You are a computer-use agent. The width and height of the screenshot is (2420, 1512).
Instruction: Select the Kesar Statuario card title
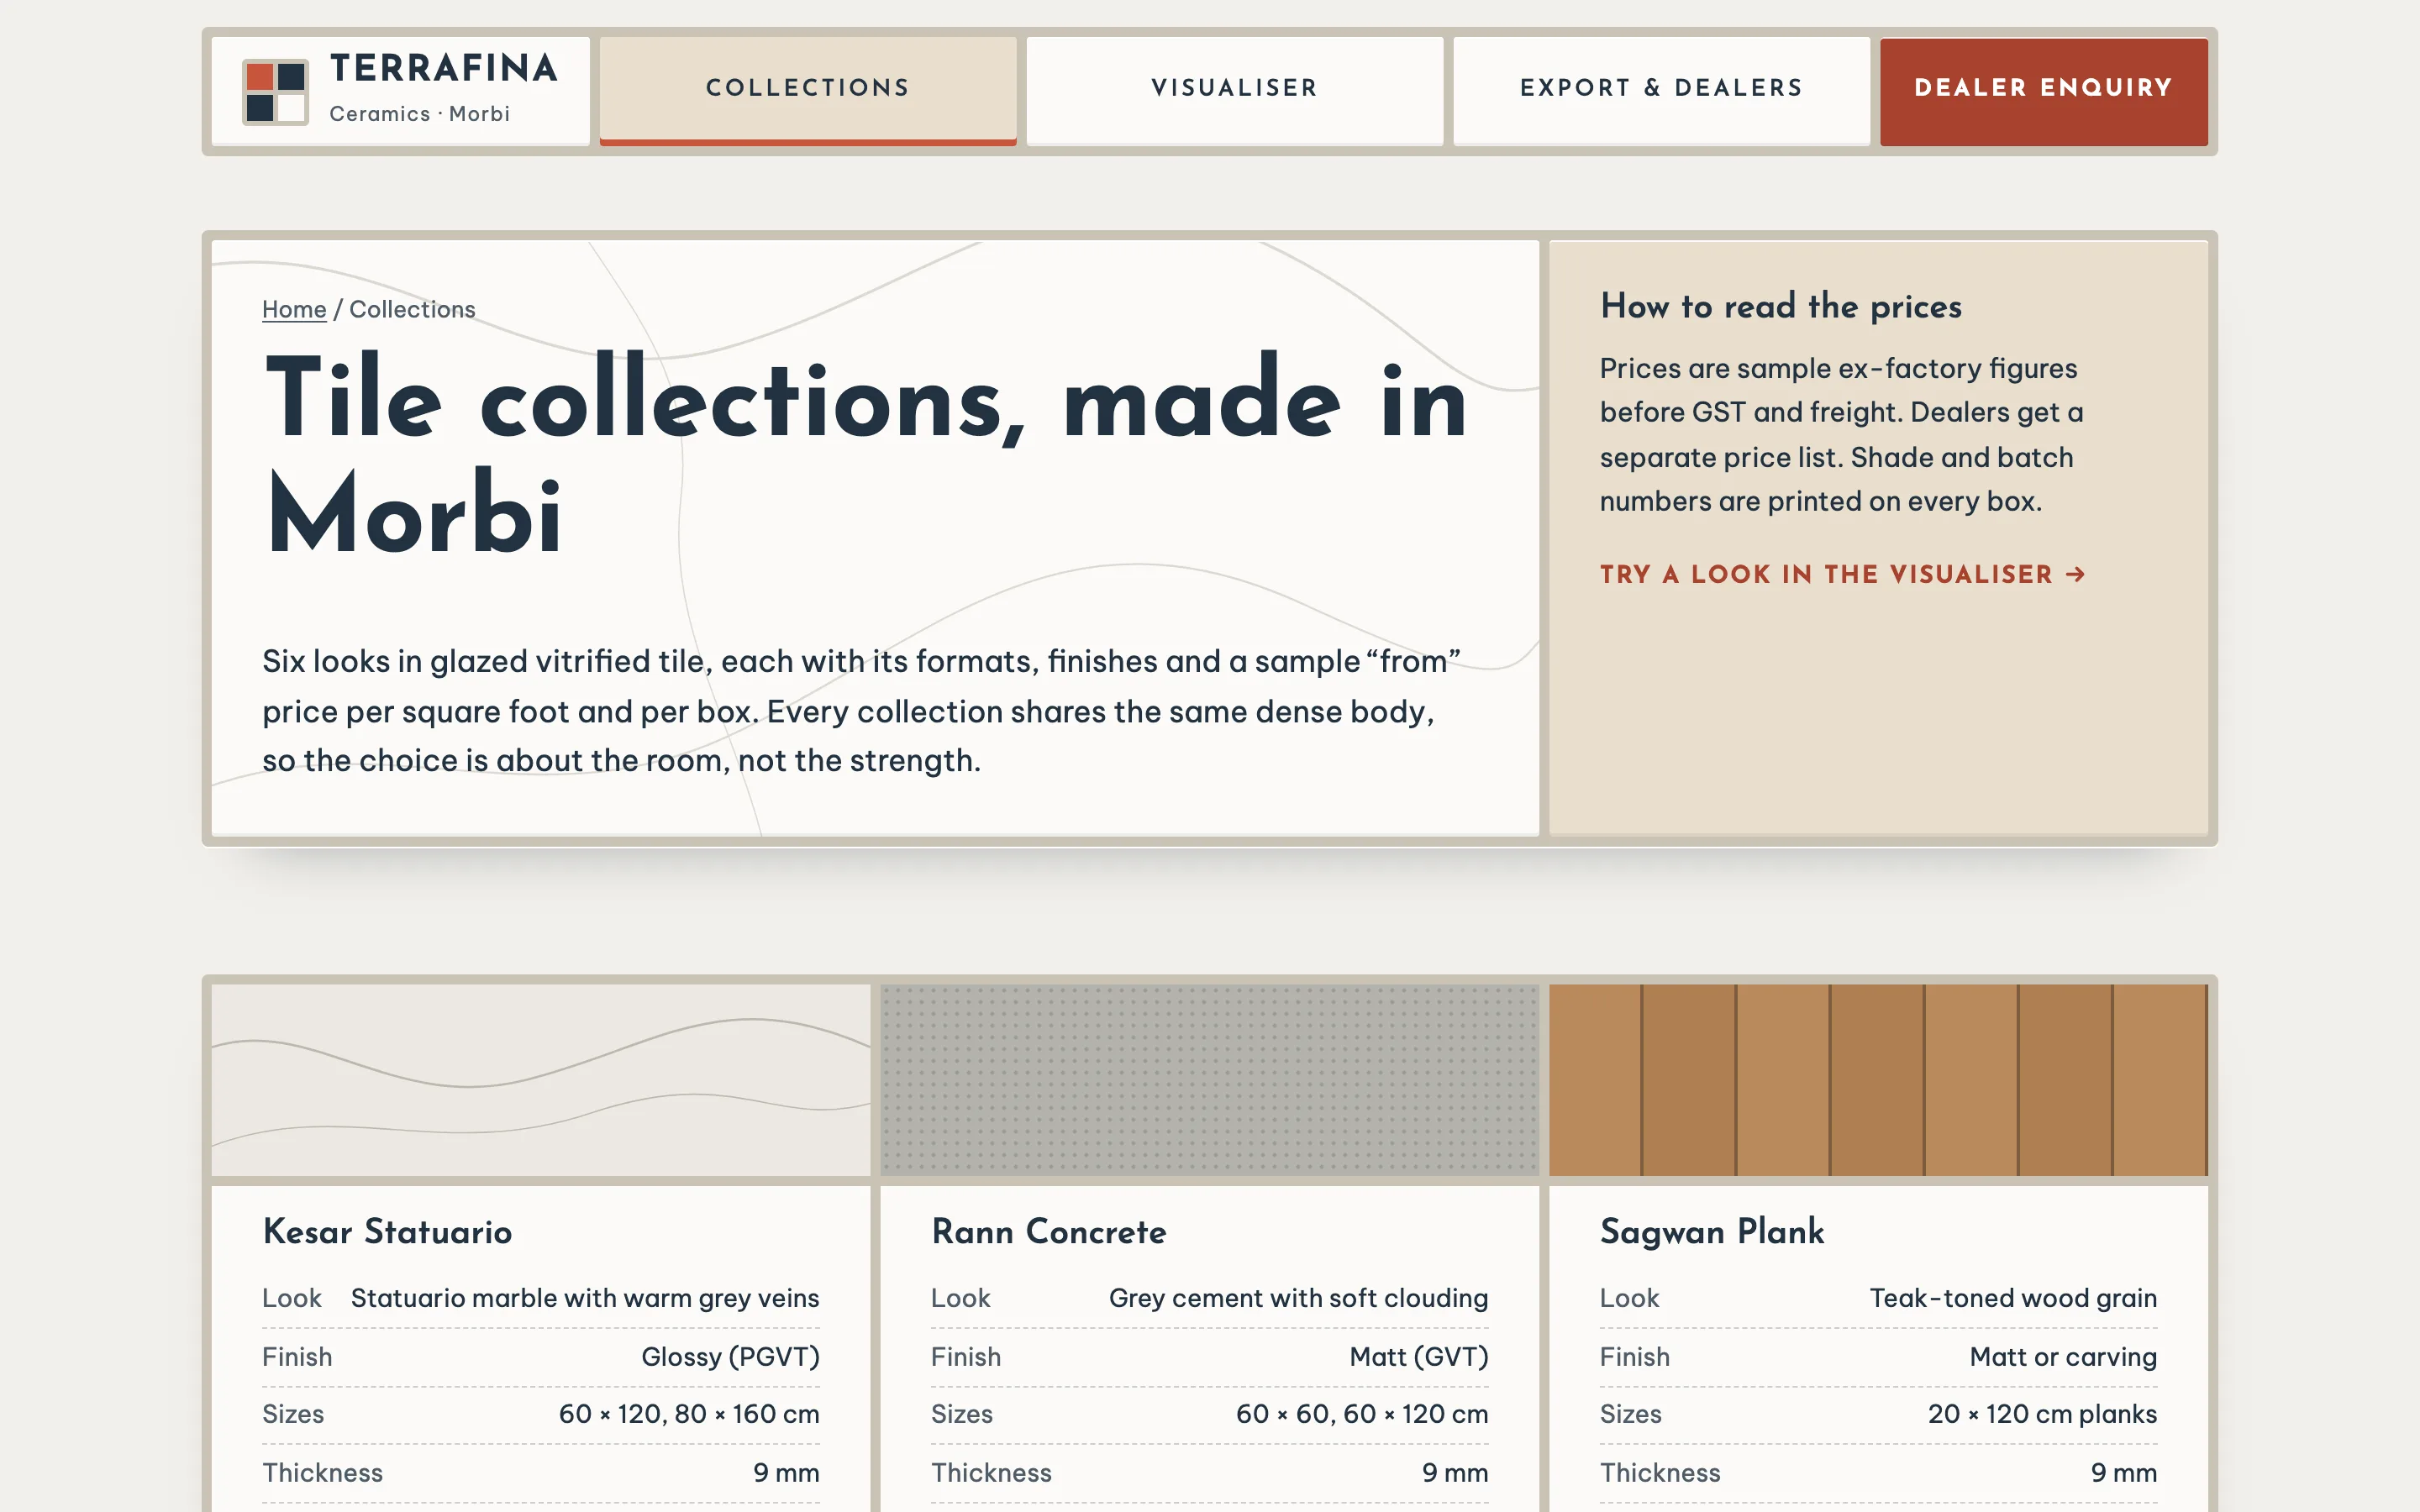pyautogui.click(x=387, y=1231)
